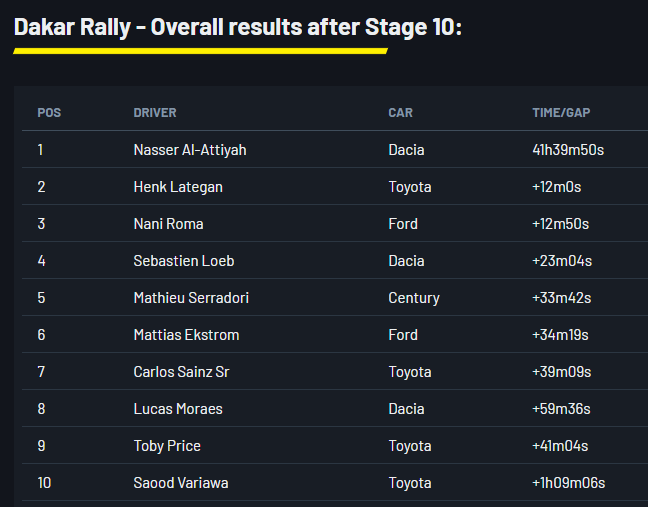The width and height of the screenshot is (648, 507).
Task: Click the CAR column header
Action: pos(400,113)
